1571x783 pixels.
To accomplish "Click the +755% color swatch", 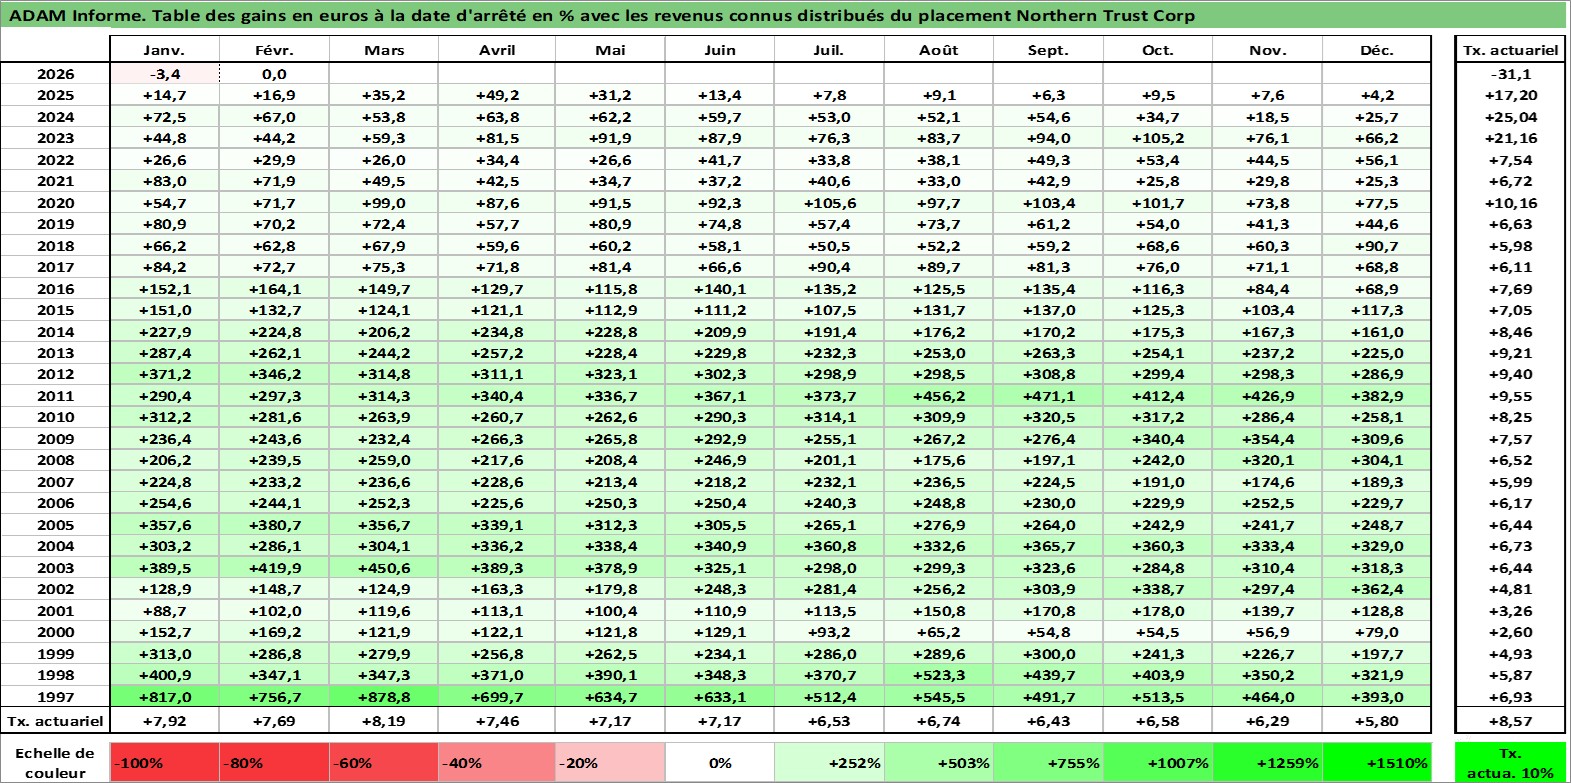I will [1048, 762].
